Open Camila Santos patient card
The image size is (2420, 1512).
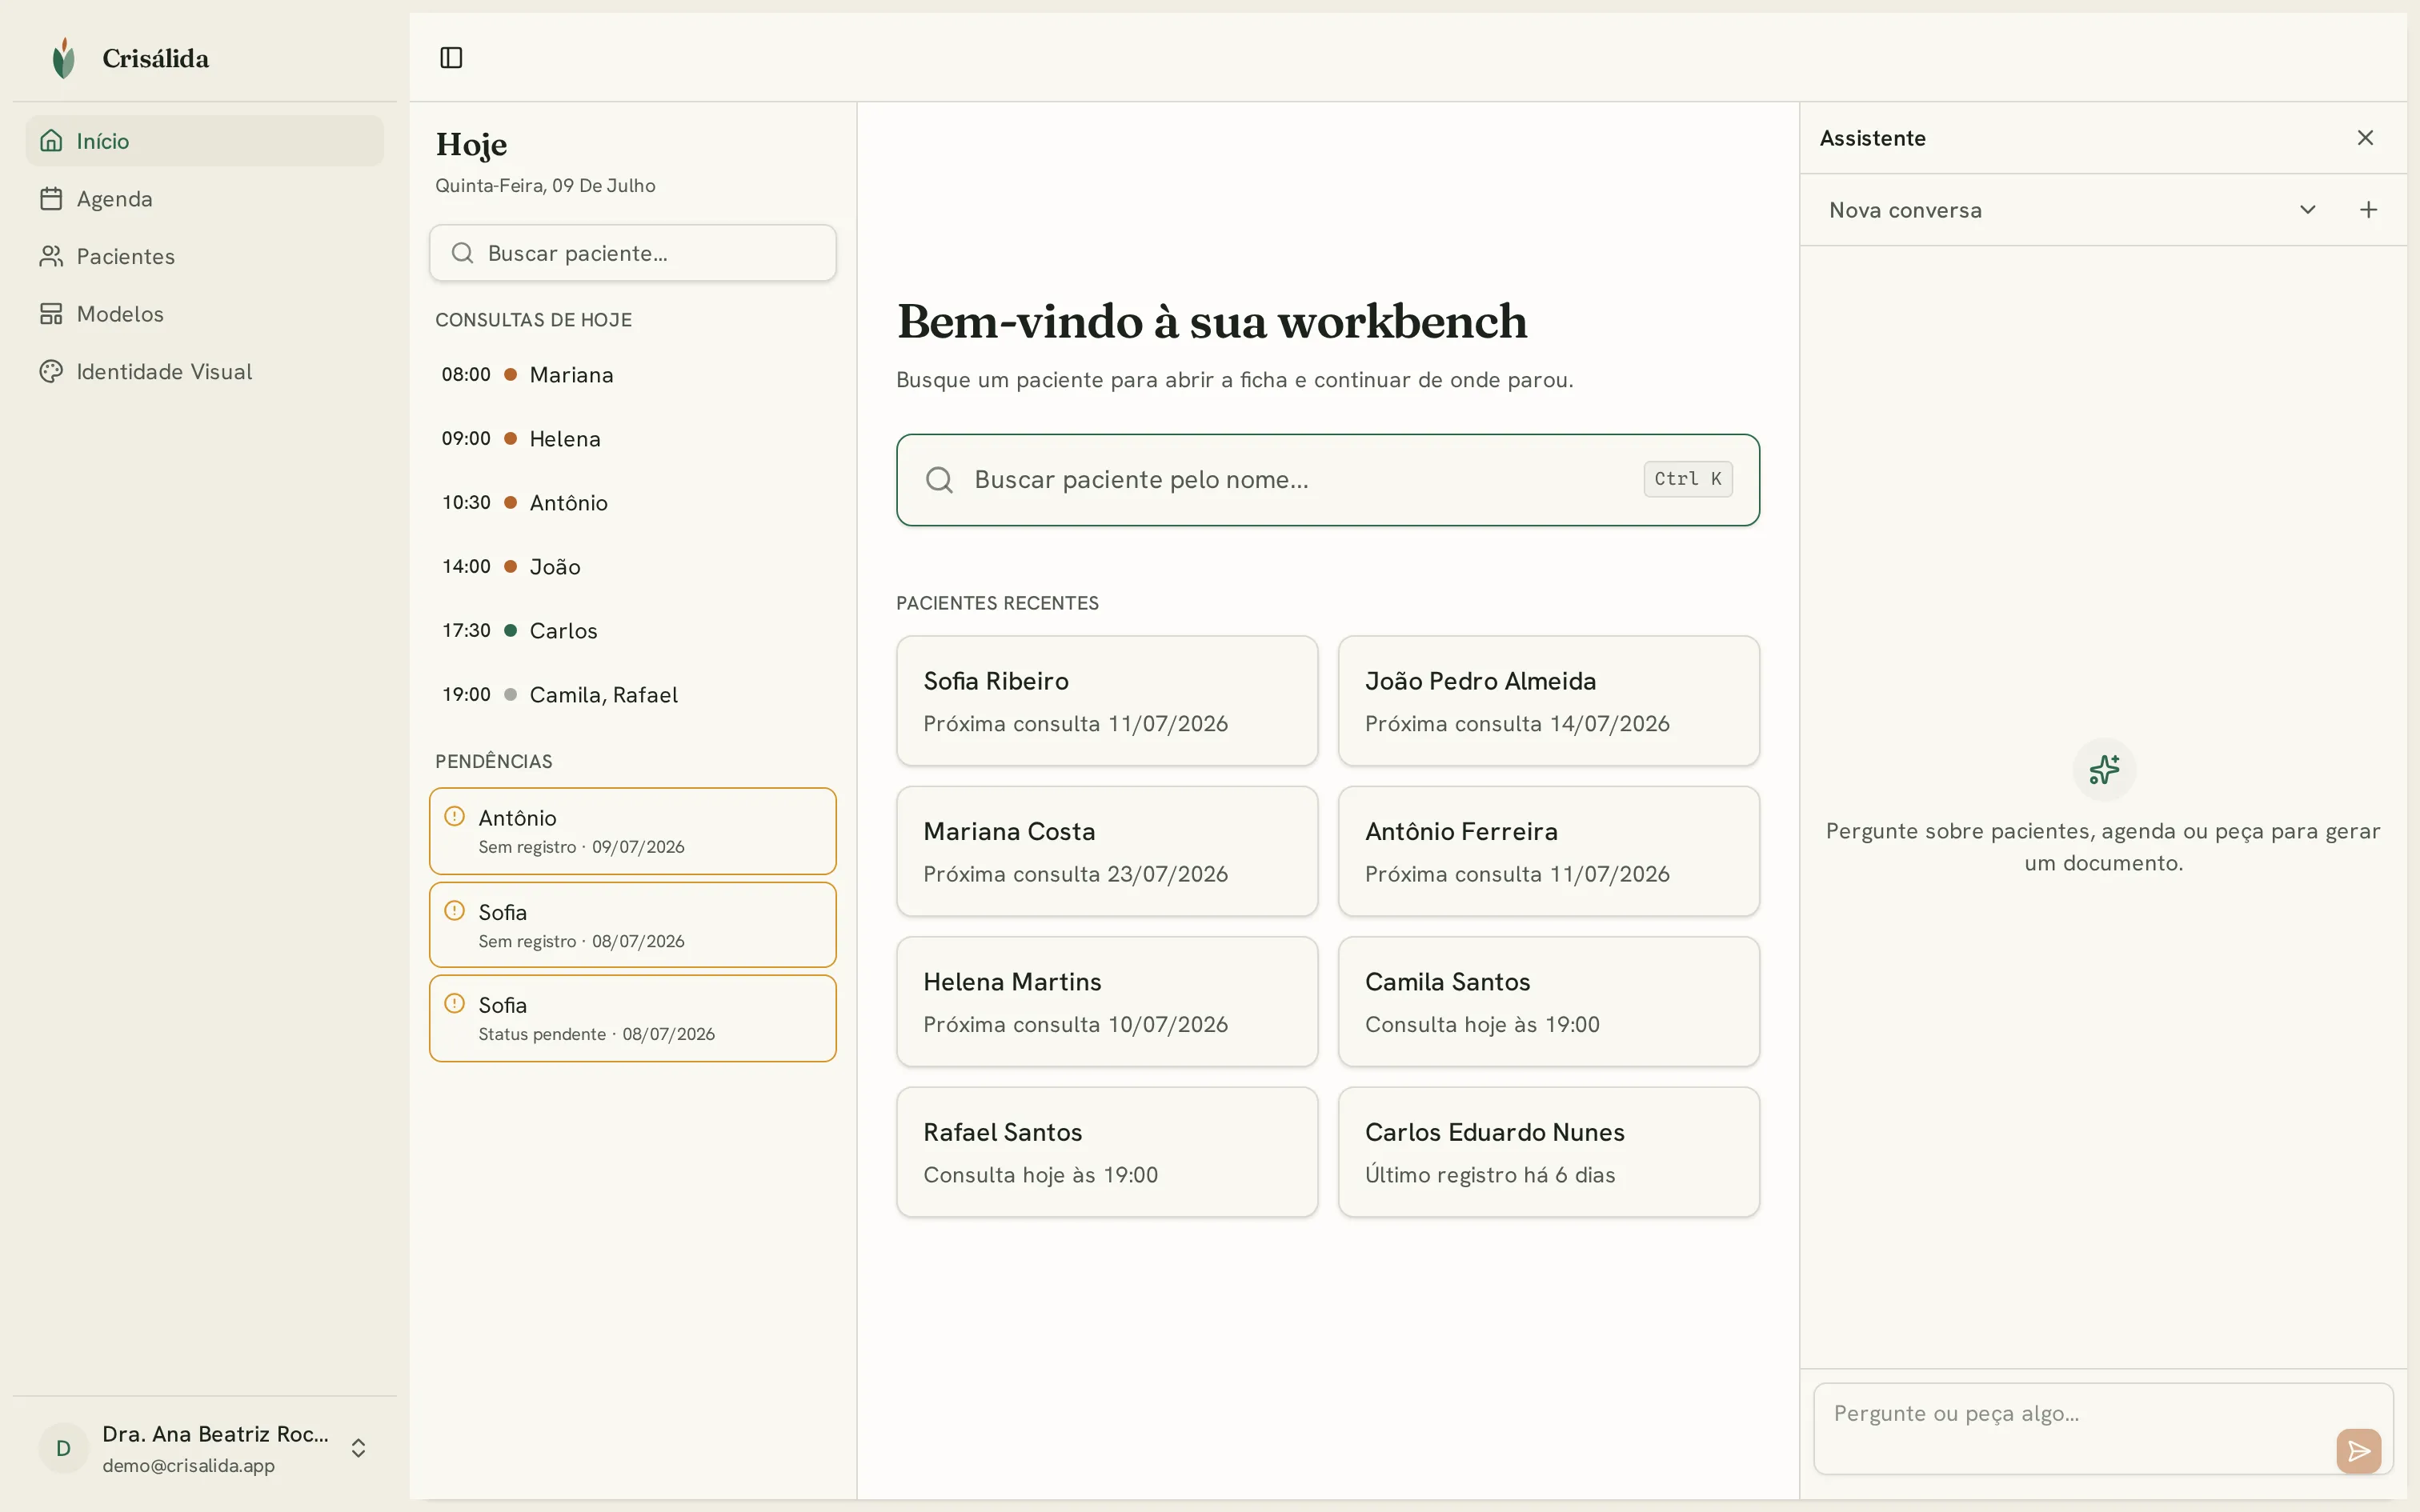pos(1549,1002)
